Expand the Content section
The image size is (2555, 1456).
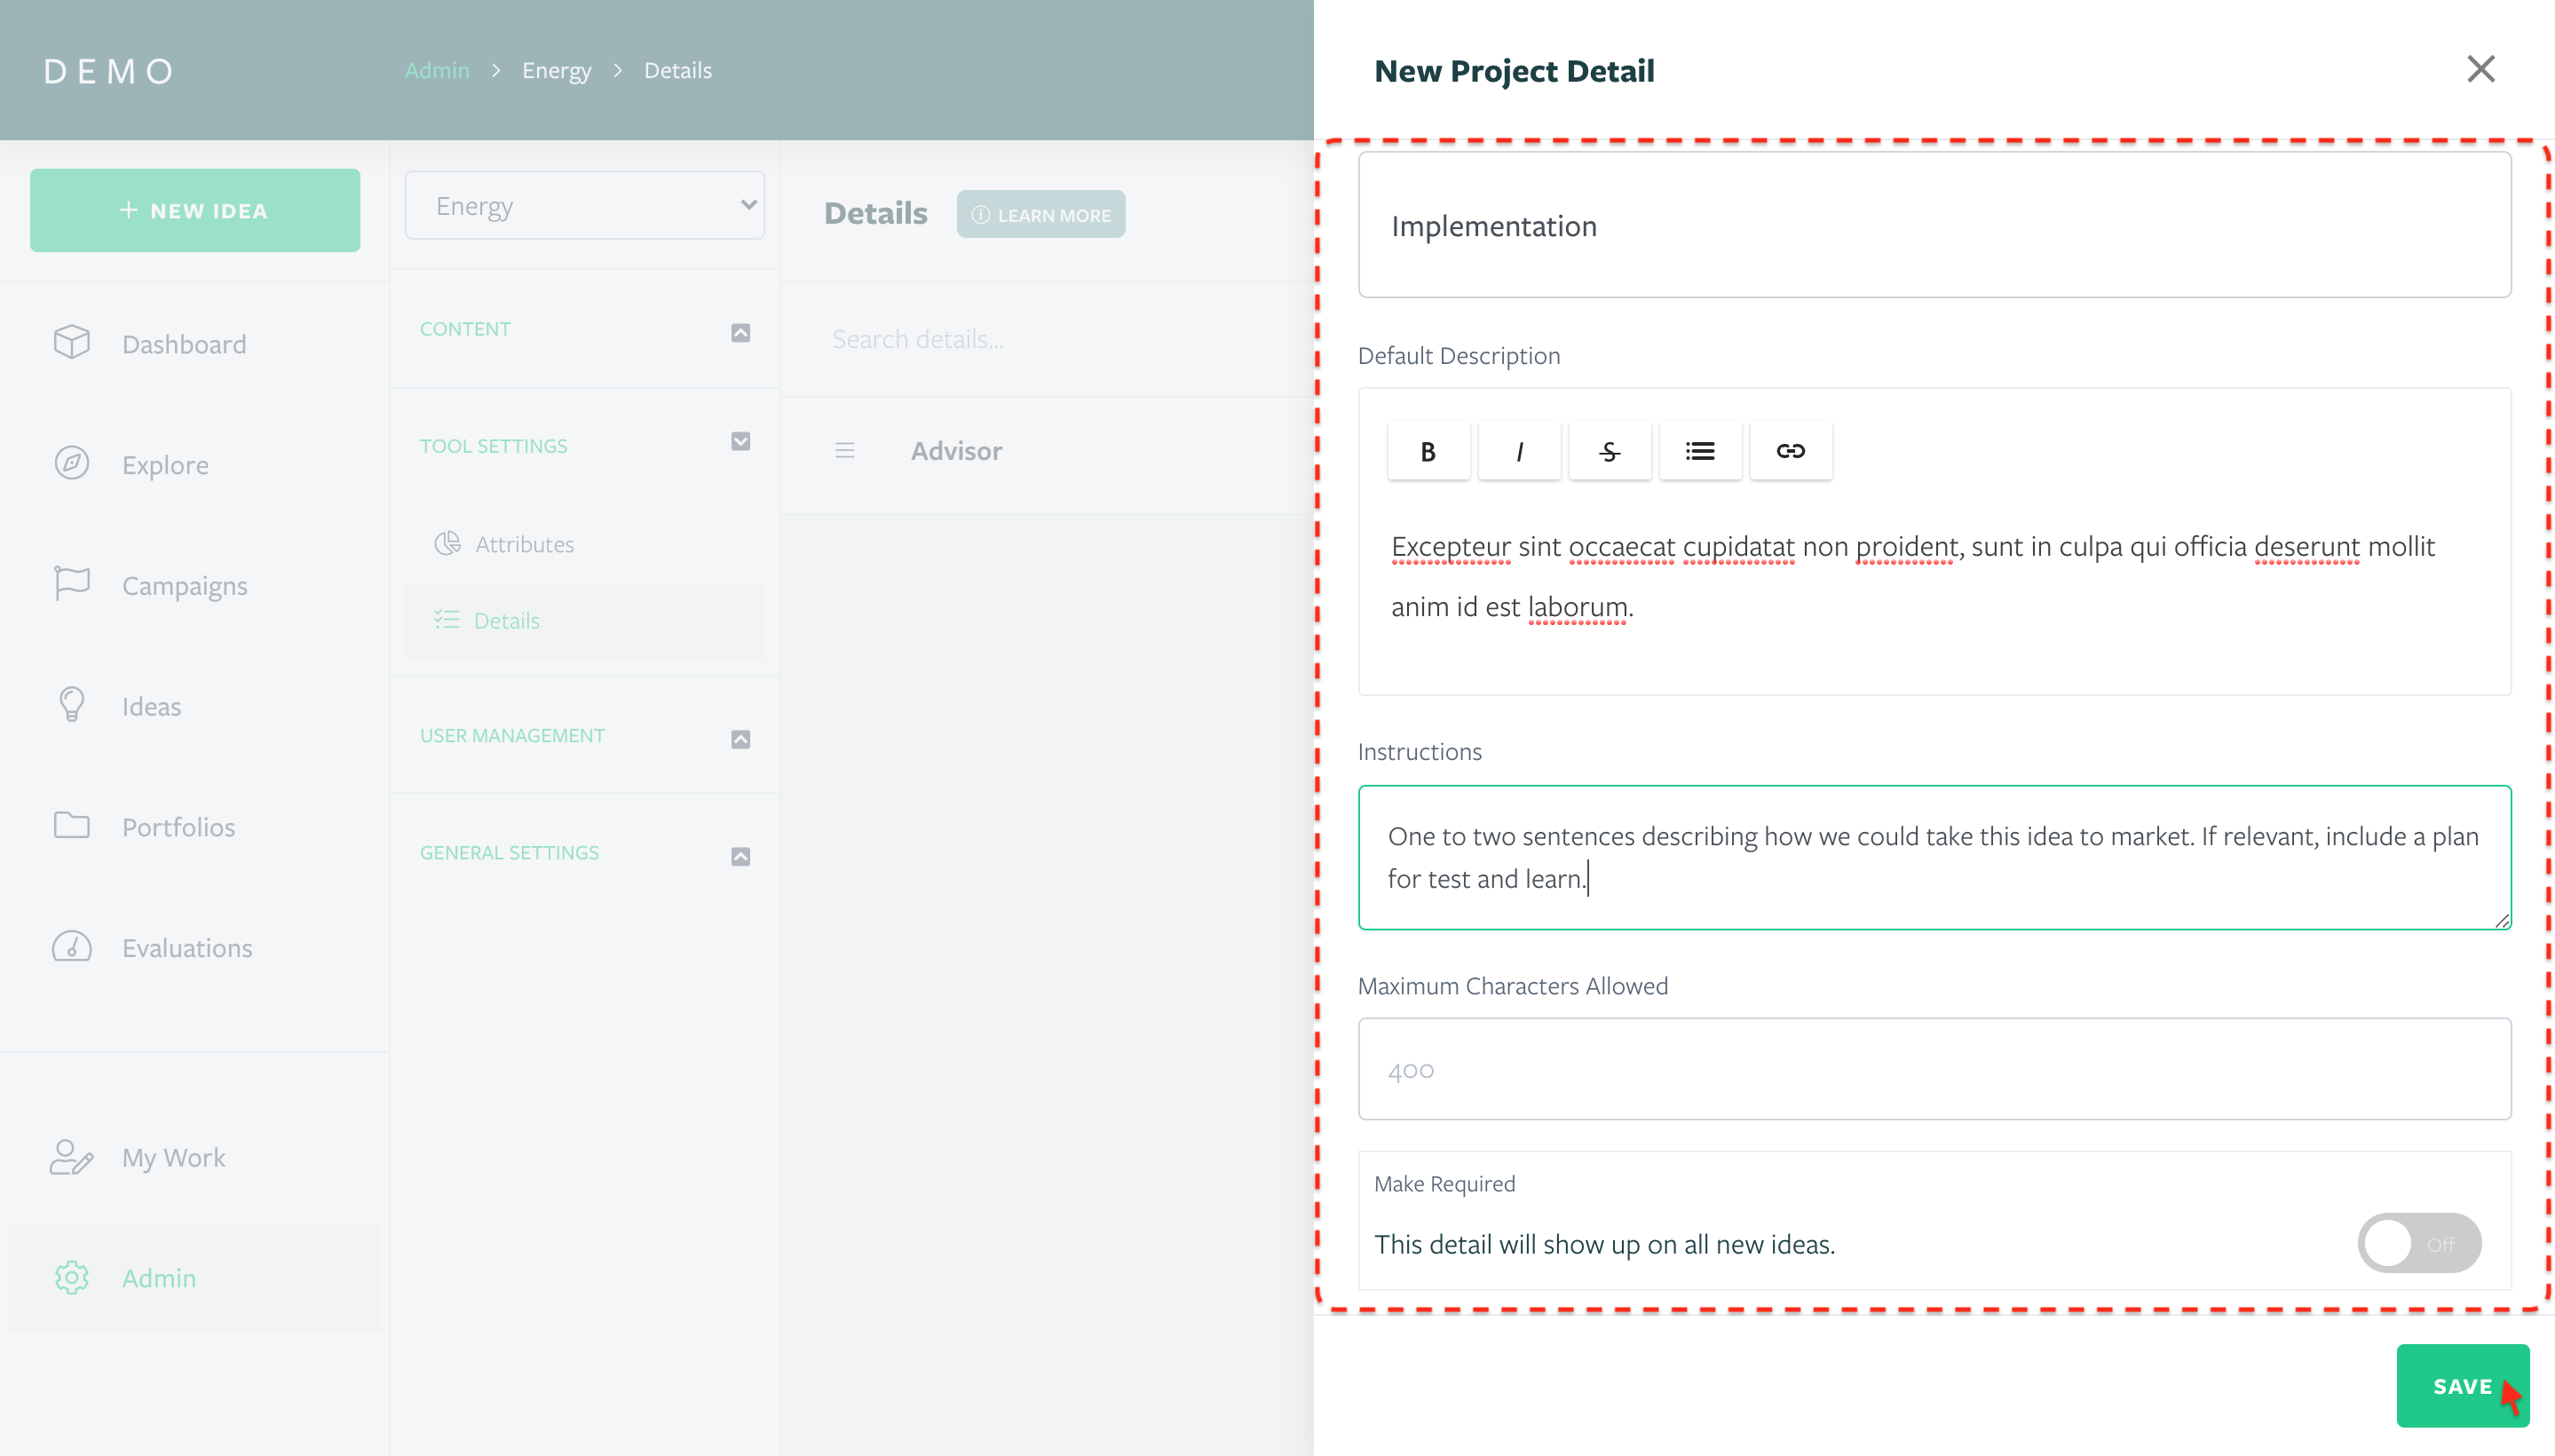740,332
